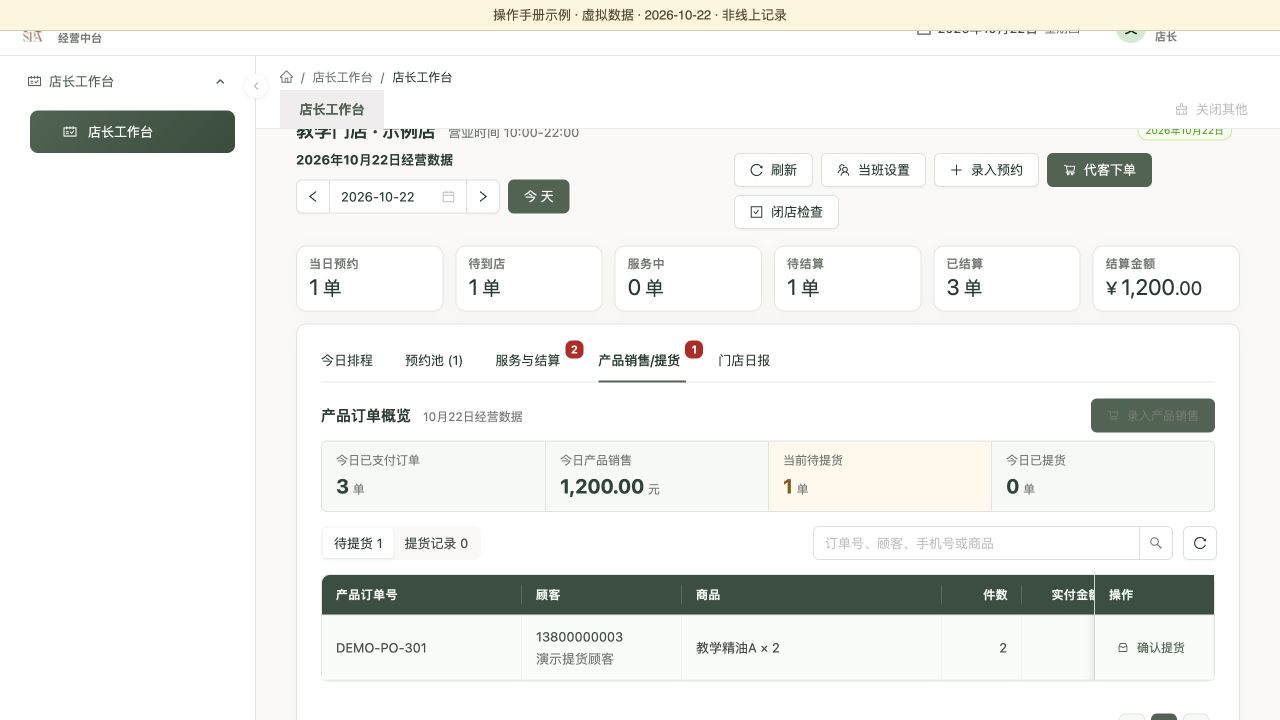The height and width of the screenshot is (720, 1280).
Task: Open the 店长工作台 sidebar menu item
Action: click(132, 132)
